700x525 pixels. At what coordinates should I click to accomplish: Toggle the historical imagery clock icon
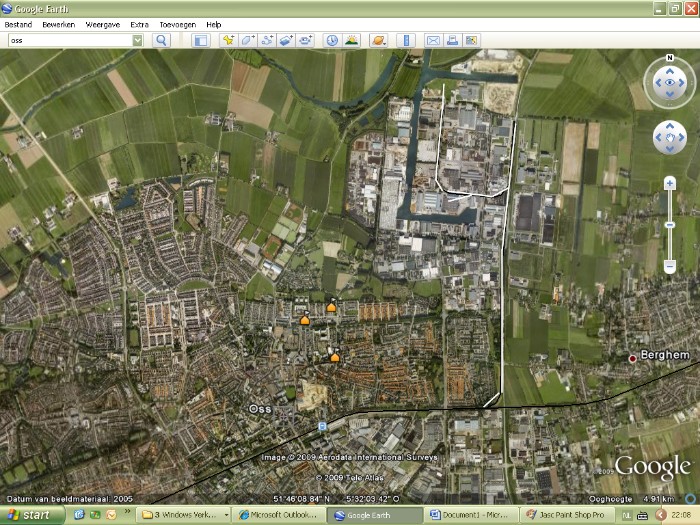click(x=332, y=40)
